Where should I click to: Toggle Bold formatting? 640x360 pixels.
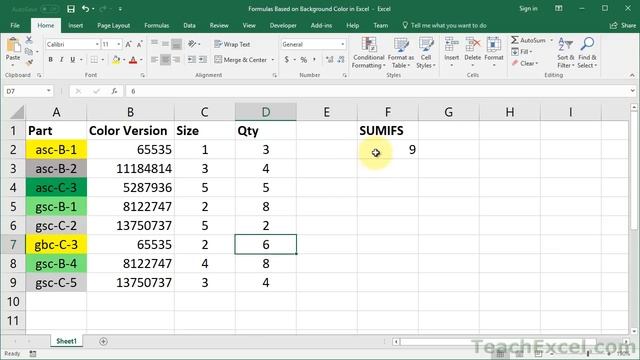[x=51, y=60]
